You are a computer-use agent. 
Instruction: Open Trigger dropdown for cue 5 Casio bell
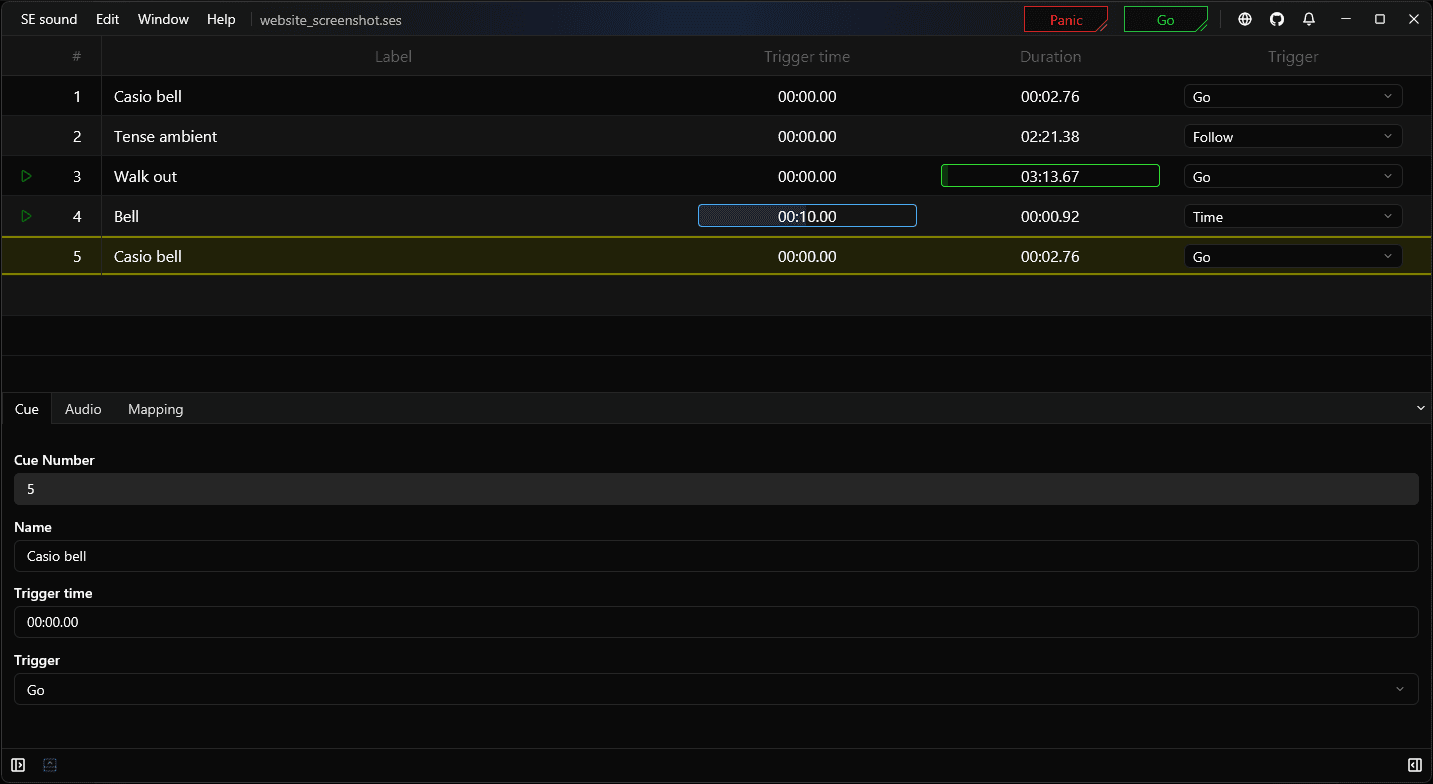tap(1293, 257)
